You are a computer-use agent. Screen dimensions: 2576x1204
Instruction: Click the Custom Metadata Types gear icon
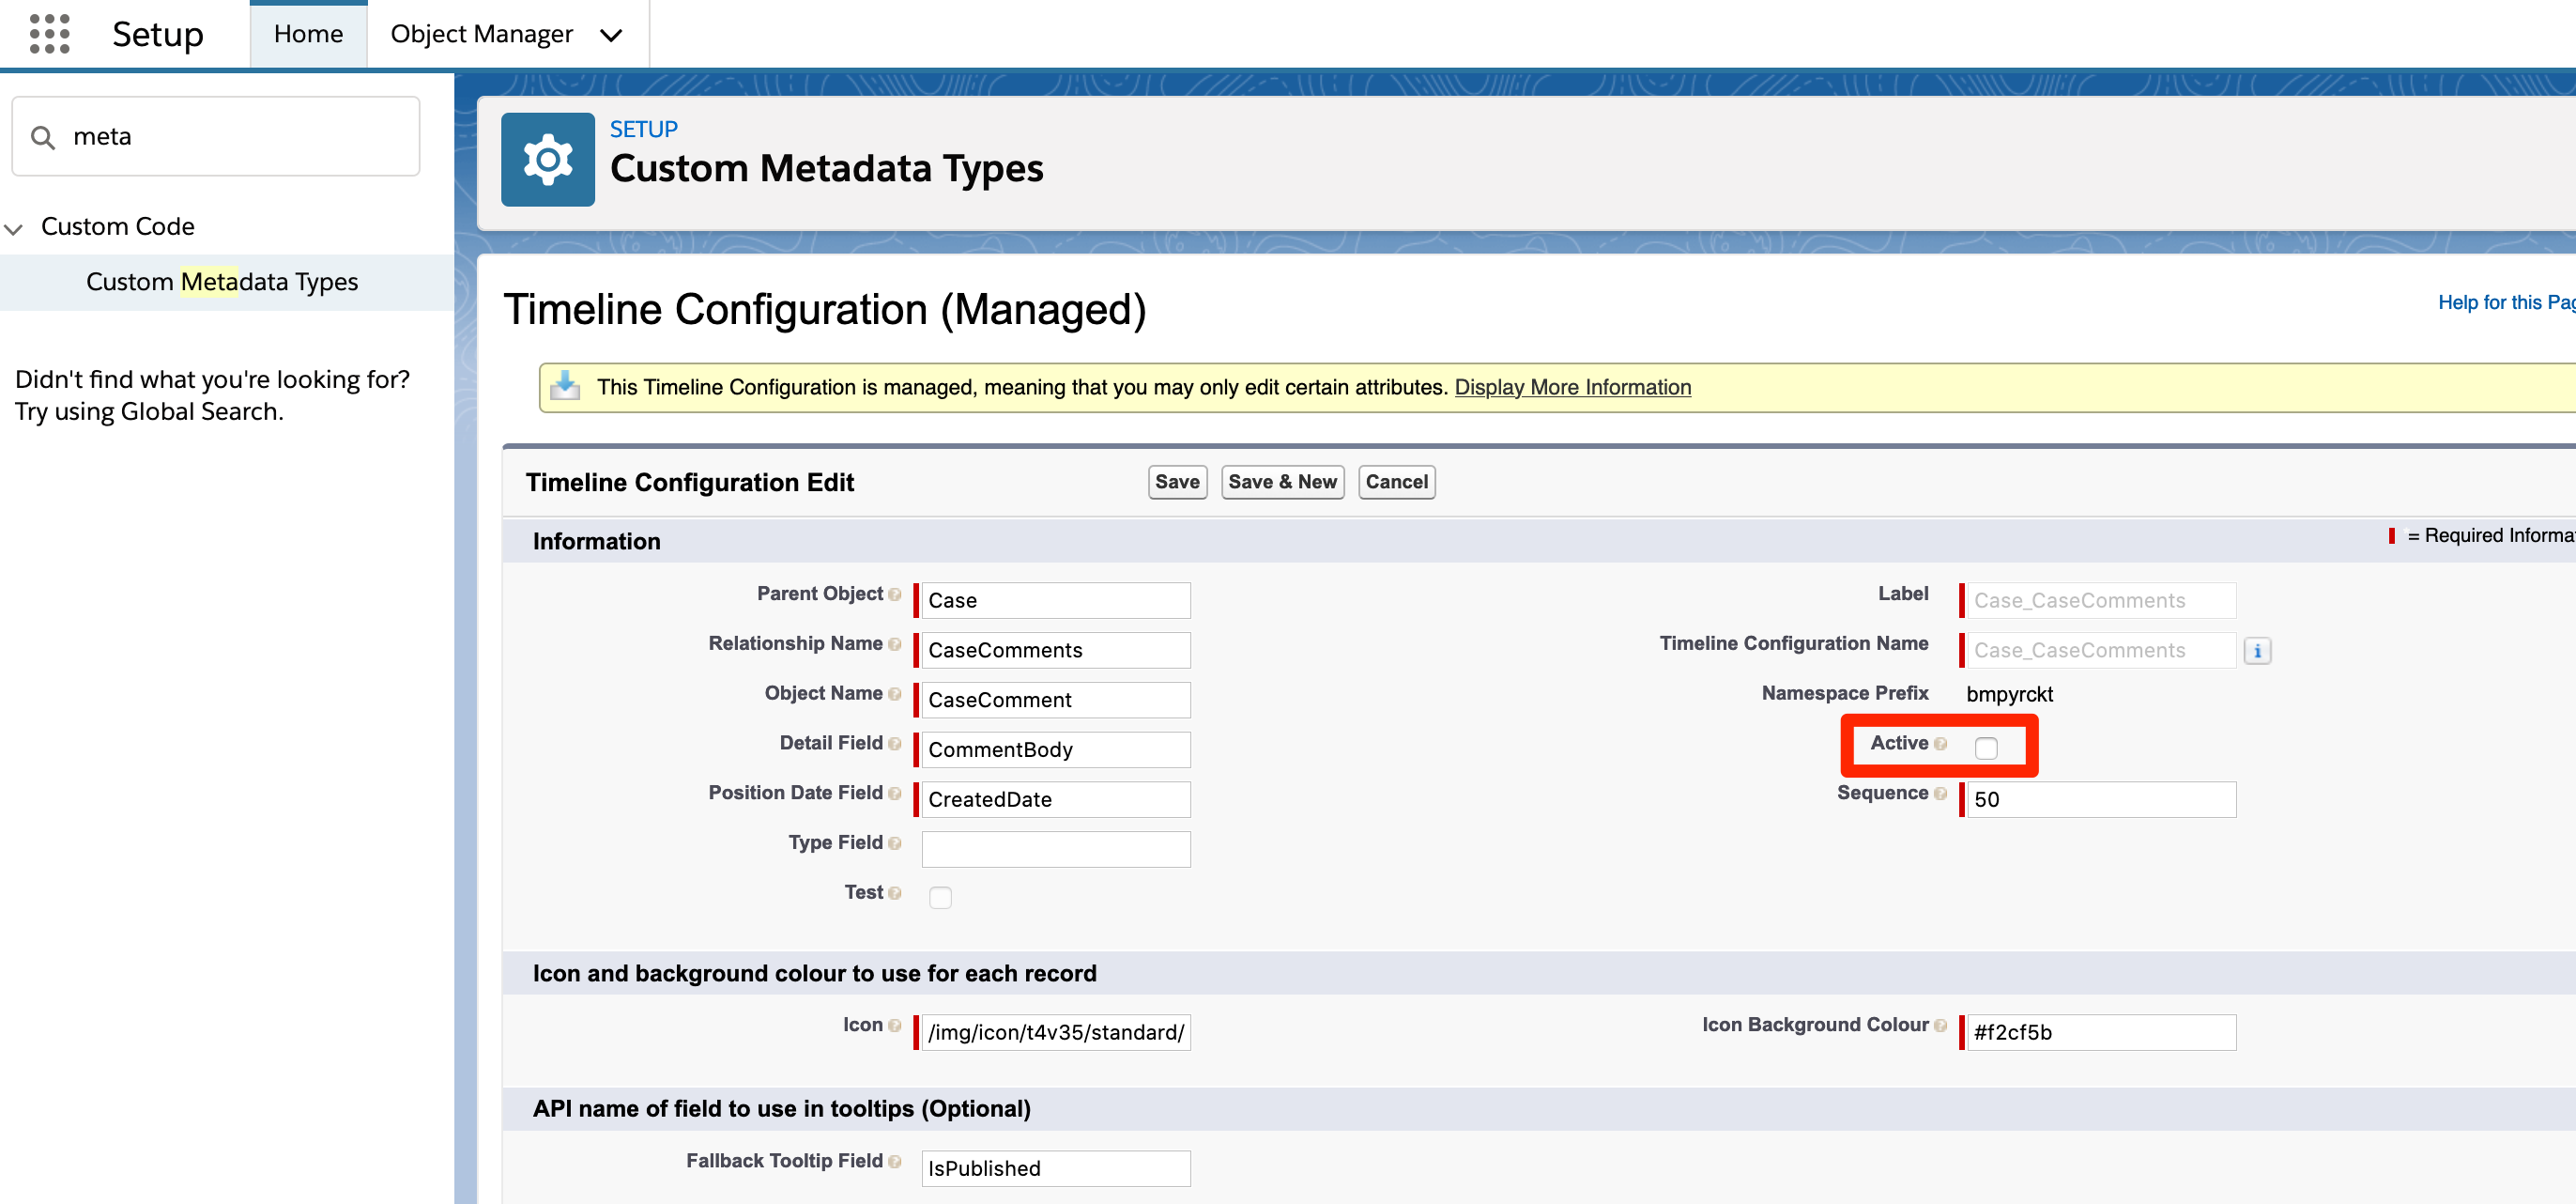click(x=548, y=158)
